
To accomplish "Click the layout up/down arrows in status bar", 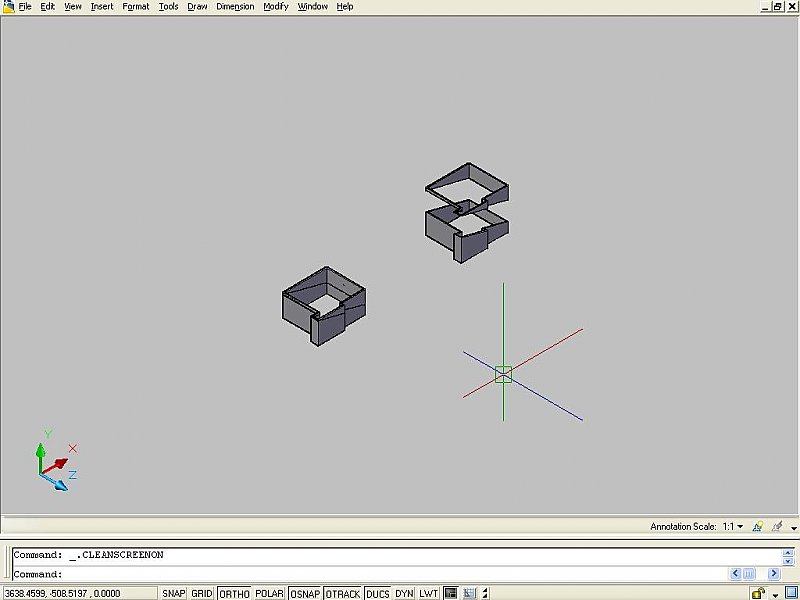I will (x=485, y=593).
